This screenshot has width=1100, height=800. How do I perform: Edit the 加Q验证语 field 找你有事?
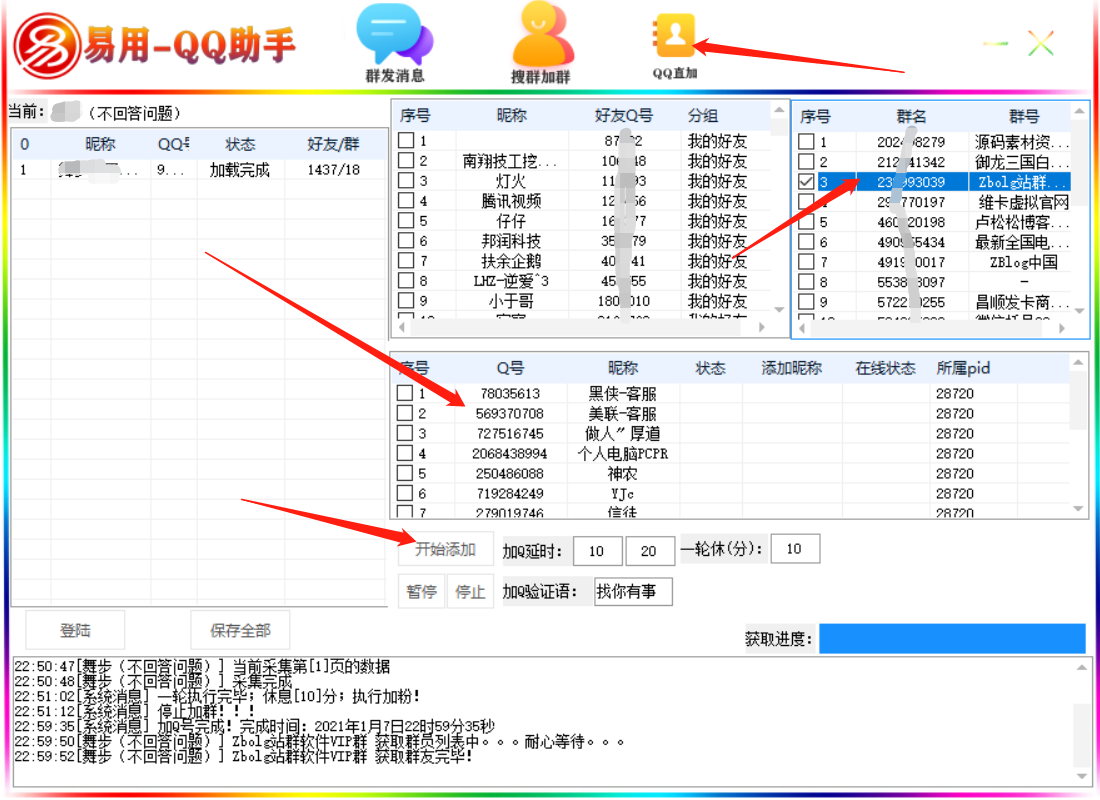[633, 592]
